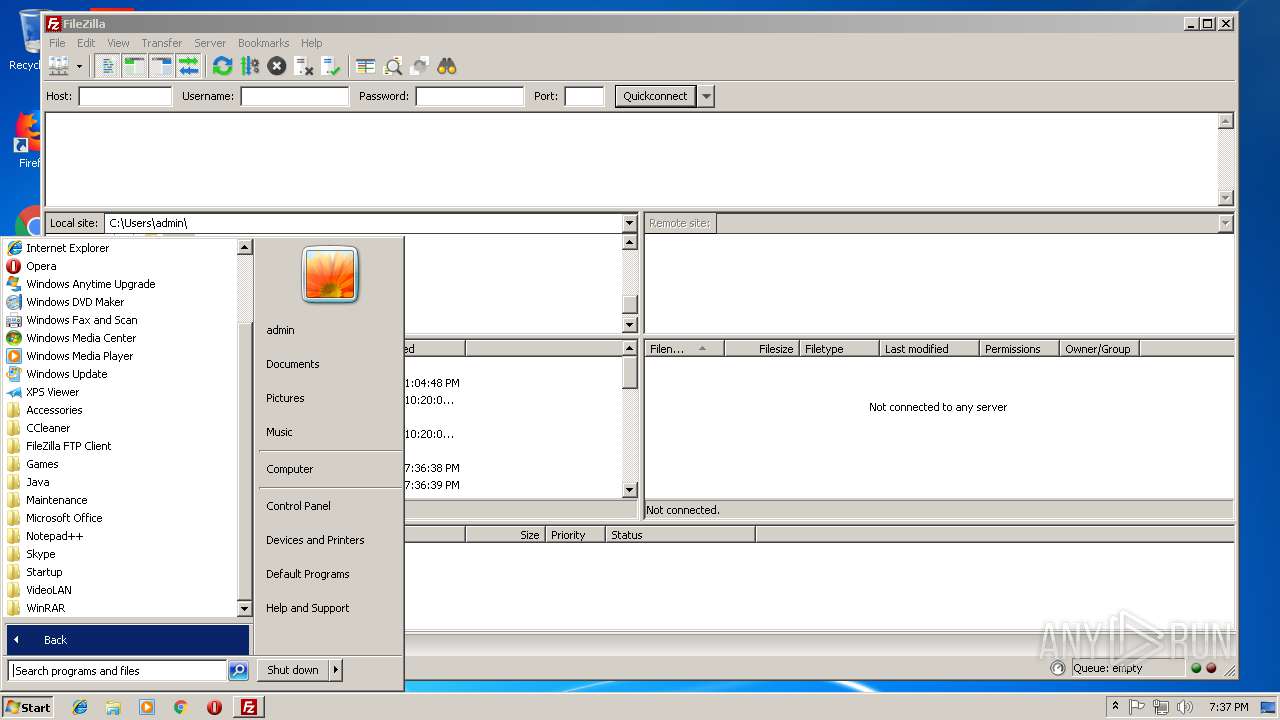
Task: Open the Site Manager dropdown arrow
Action: point(79,66)
